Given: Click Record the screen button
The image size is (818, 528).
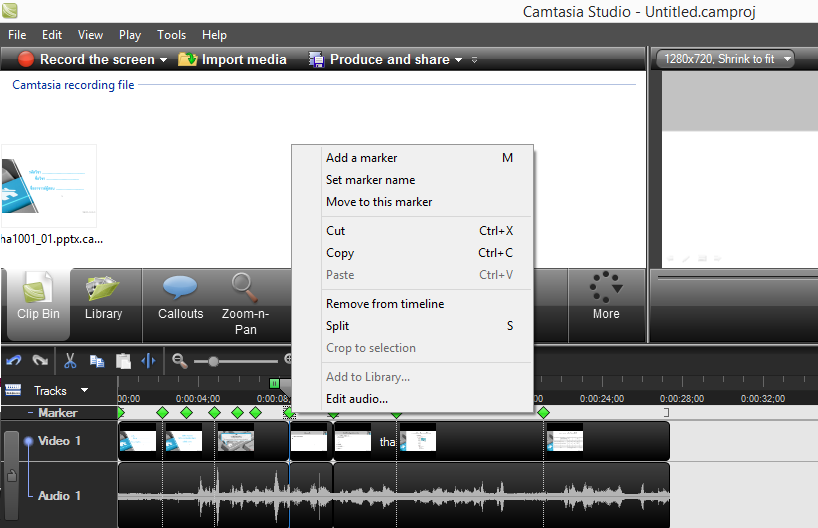Looking at the screenshot, I should tap(86, 60).
